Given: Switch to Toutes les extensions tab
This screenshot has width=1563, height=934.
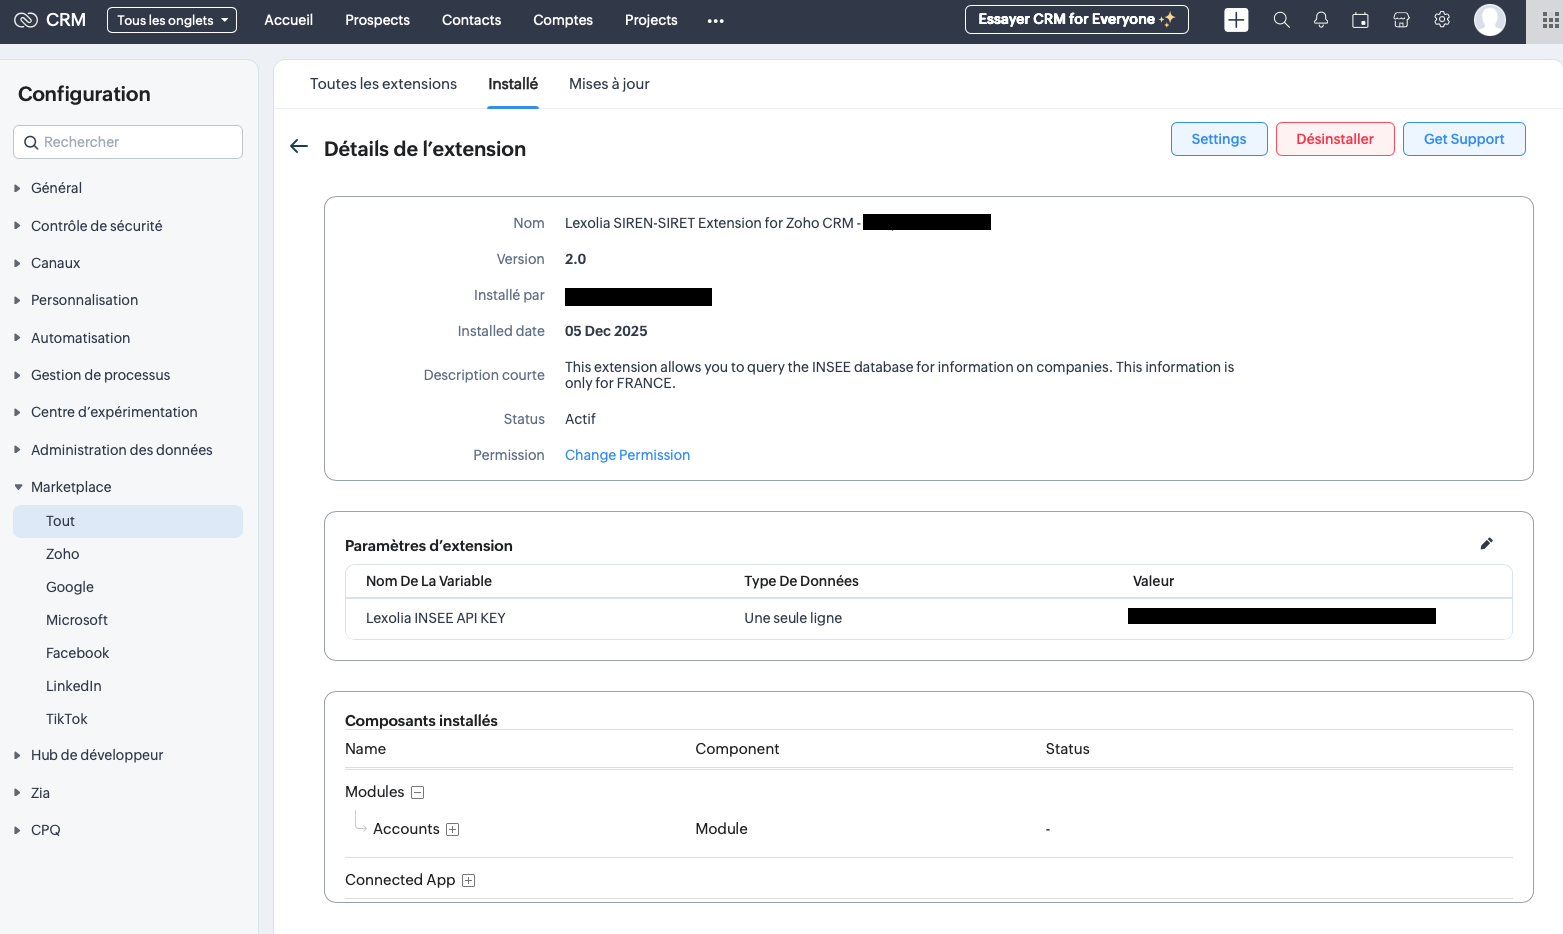Looking at the screenshot, I should click(383, 84).
